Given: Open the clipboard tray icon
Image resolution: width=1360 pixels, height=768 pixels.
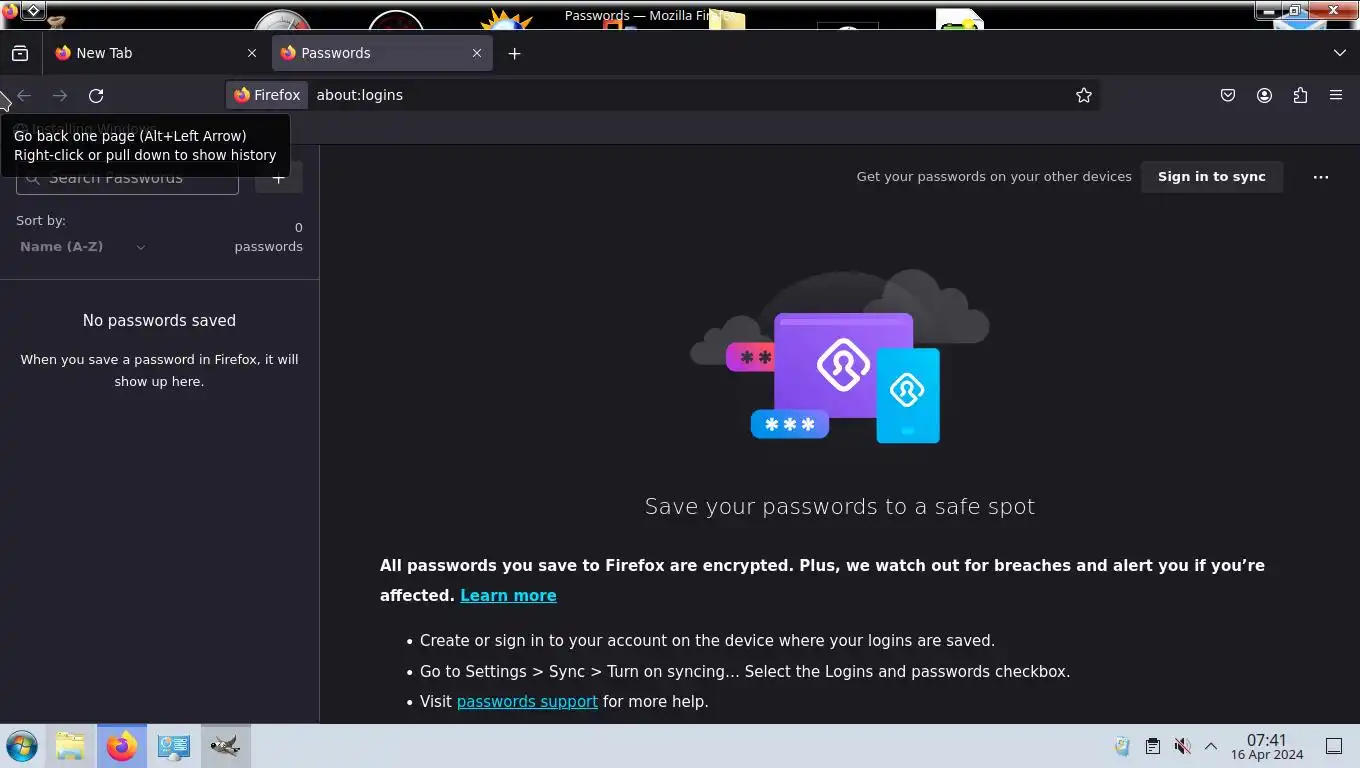Looking at the screenshot, I should (1152, 746).
